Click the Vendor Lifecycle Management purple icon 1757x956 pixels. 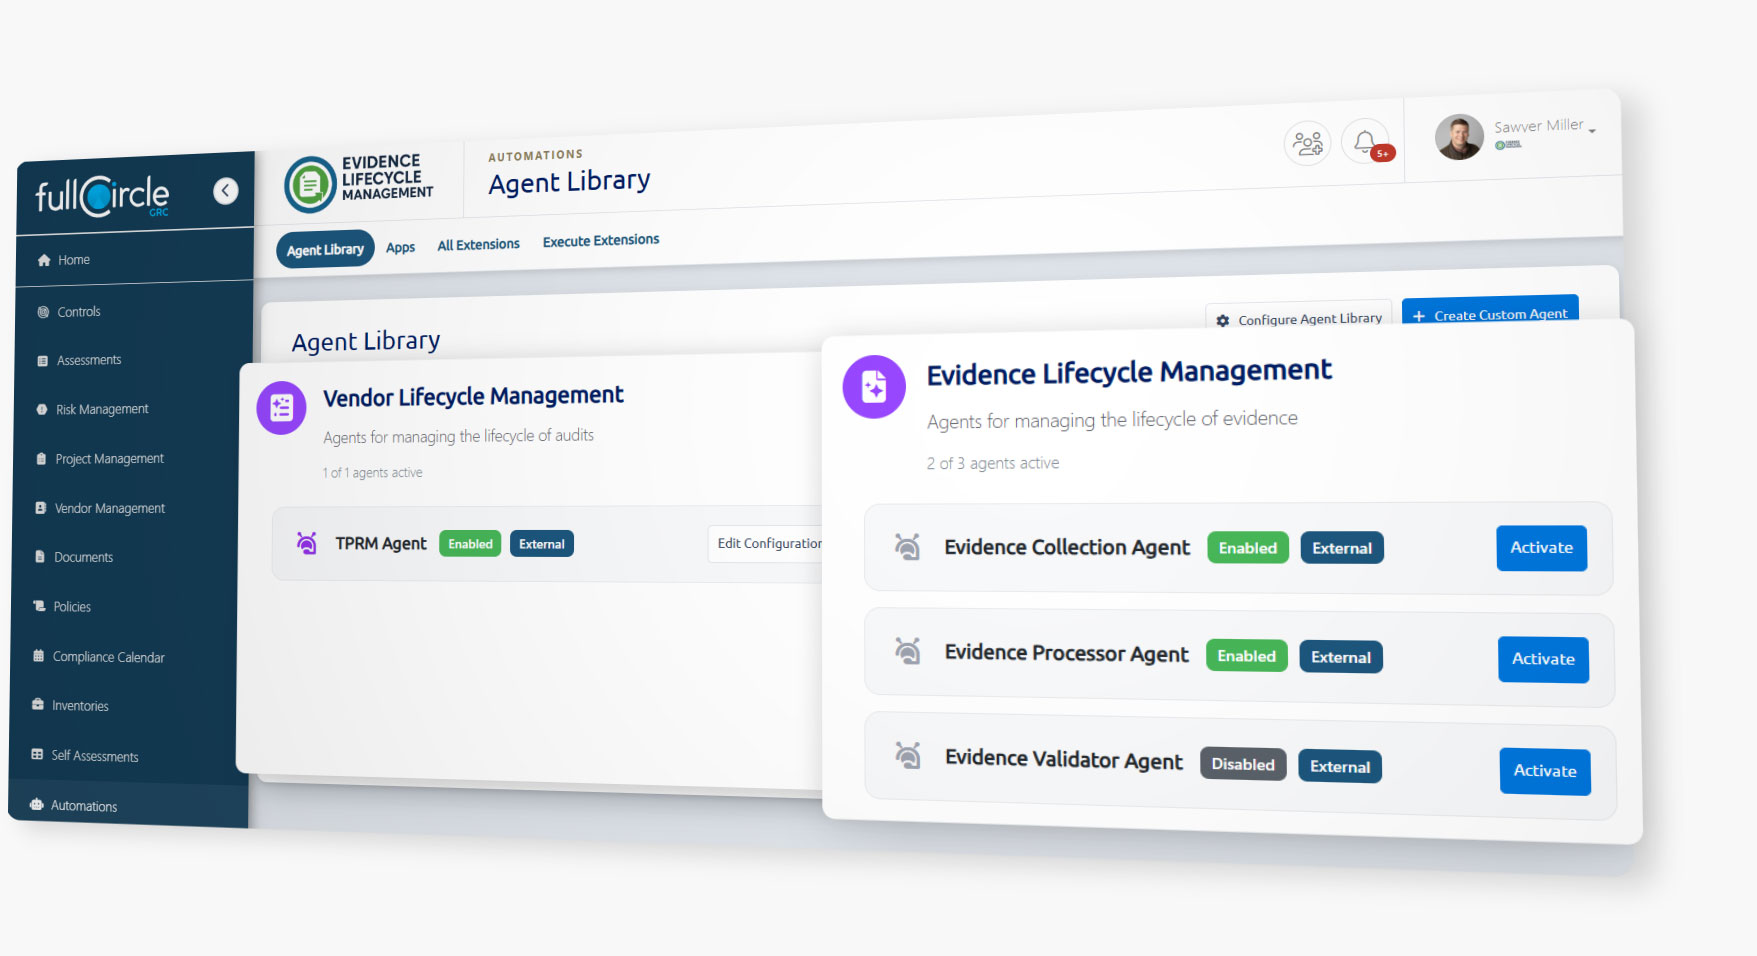coord(282,408)
